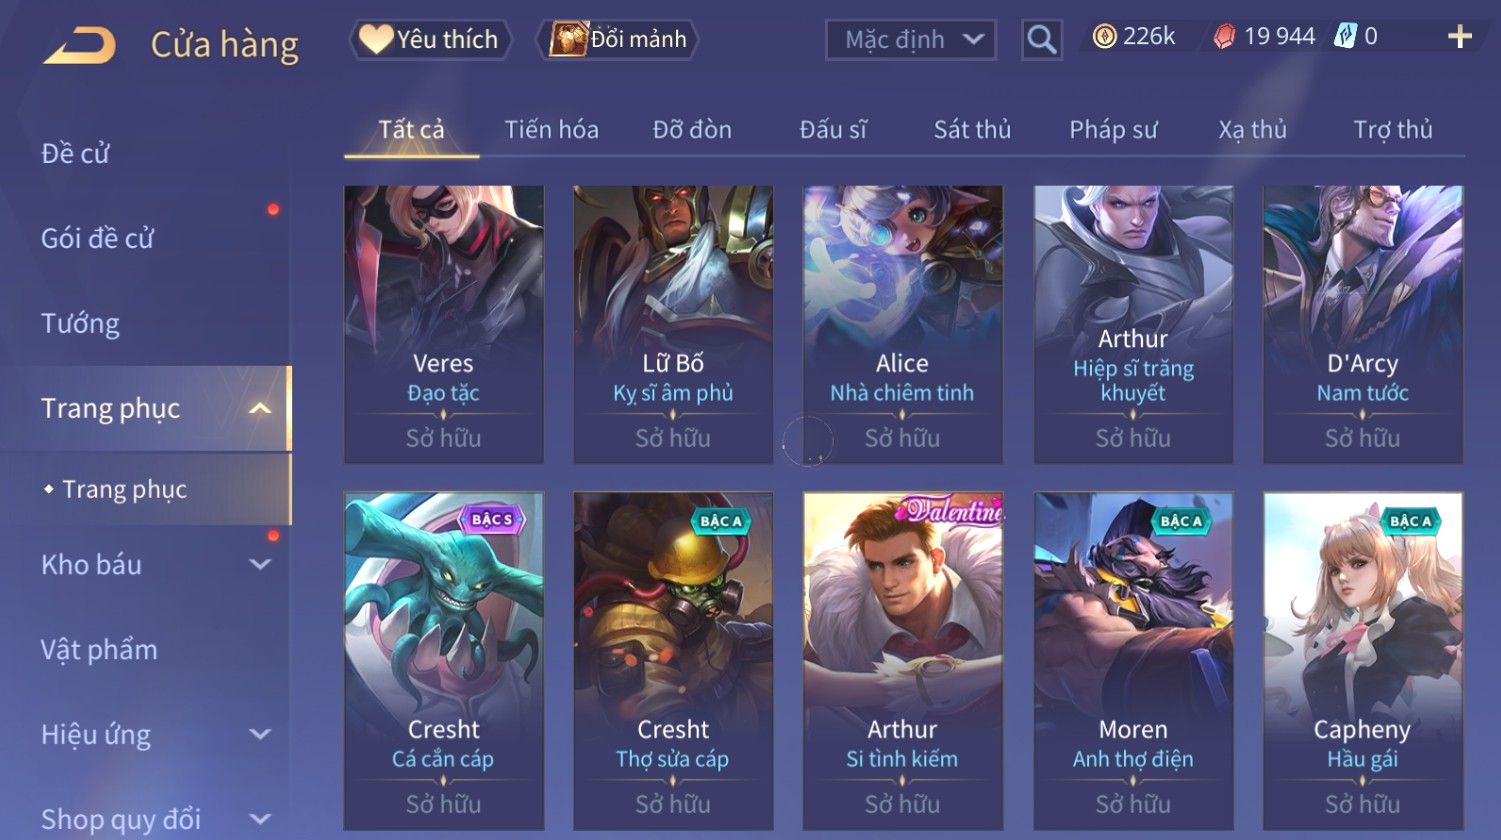Open the Mặc định sort dropdown

[x=911, y=40]
